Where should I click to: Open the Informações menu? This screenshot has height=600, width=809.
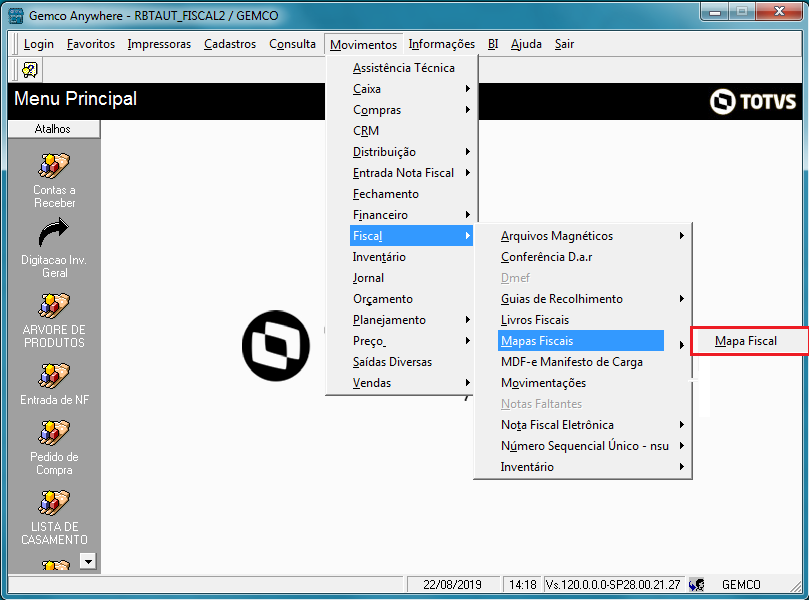pyautogui.click(x=442, y=44)
